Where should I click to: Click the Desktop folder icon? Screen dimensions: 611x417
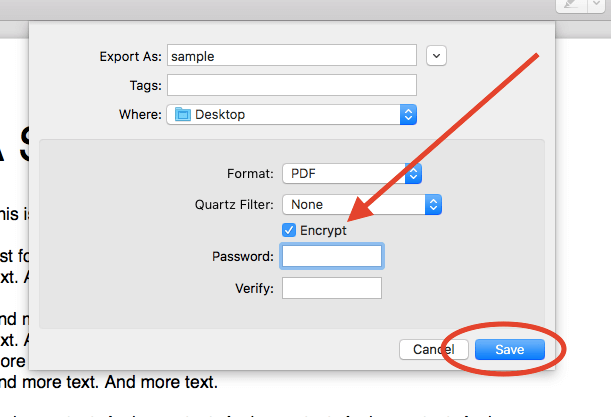tap(182, 115)
